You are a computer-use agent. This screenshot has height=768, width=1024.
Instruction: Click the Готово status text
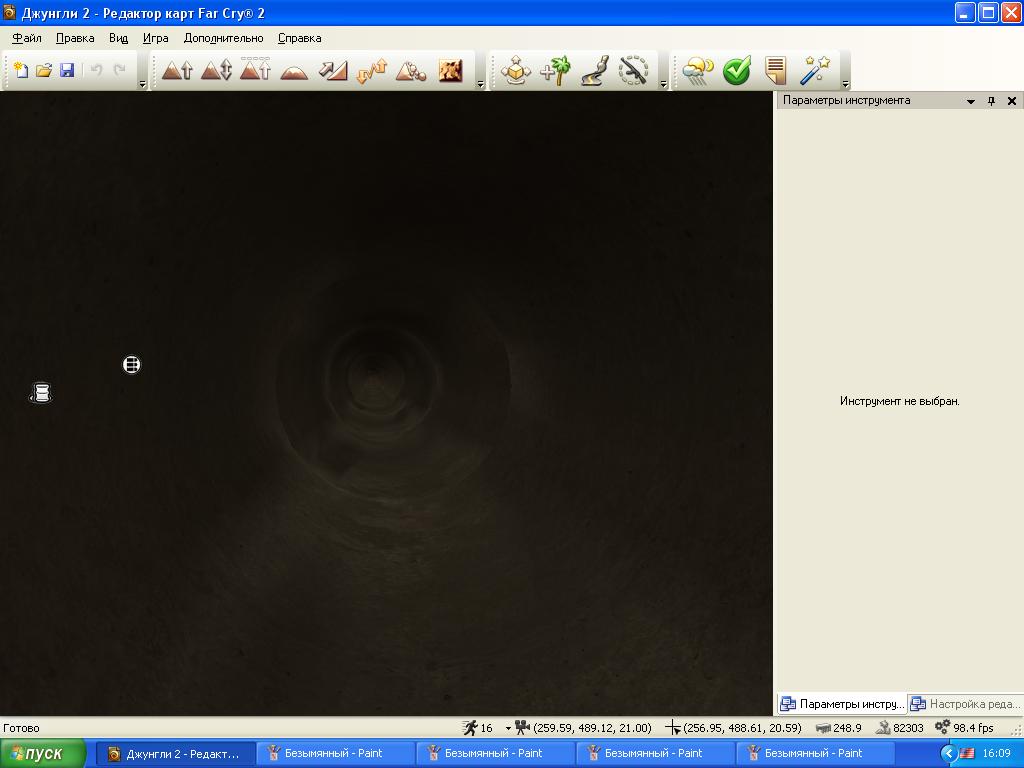pos(22,728)
